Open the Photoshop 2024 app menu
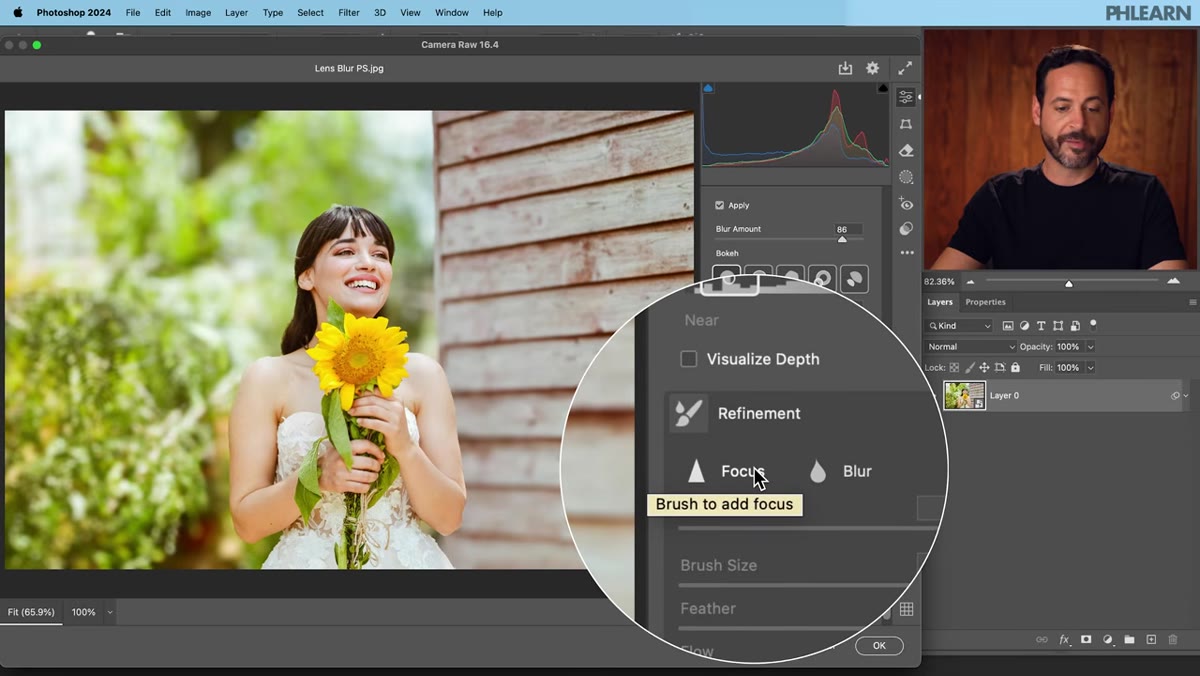 (74, 13)
